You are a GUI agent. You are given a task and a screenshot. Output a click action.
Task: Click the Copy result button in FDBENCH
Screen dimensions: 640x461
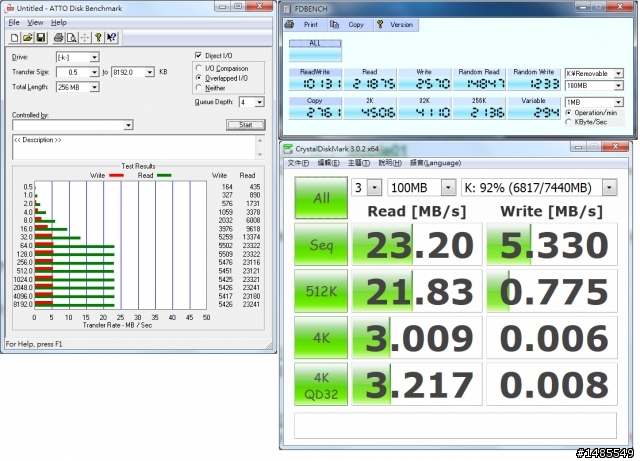tap(315, 108)
